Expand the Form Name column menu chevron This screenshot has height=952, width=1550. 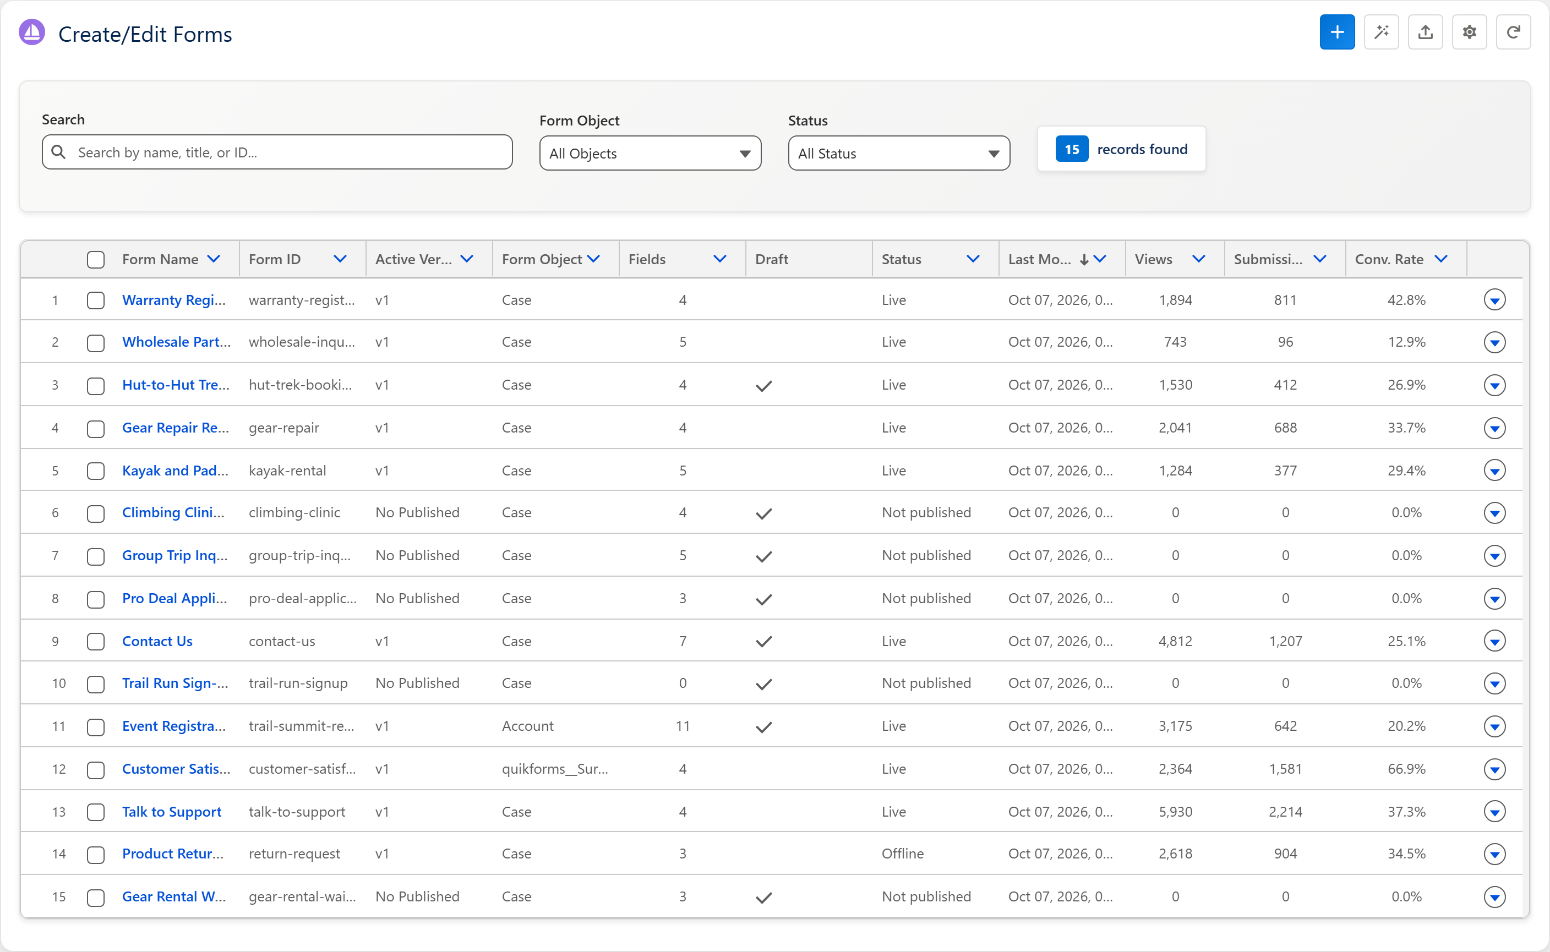(x=213, y=259)
